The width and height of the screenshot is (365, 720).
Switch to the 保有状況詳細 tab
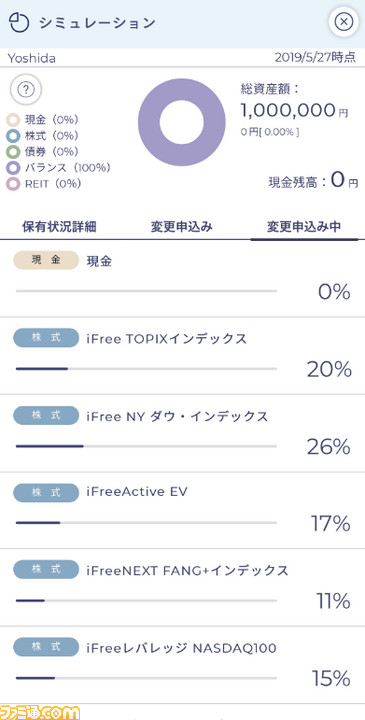(59, 227)
